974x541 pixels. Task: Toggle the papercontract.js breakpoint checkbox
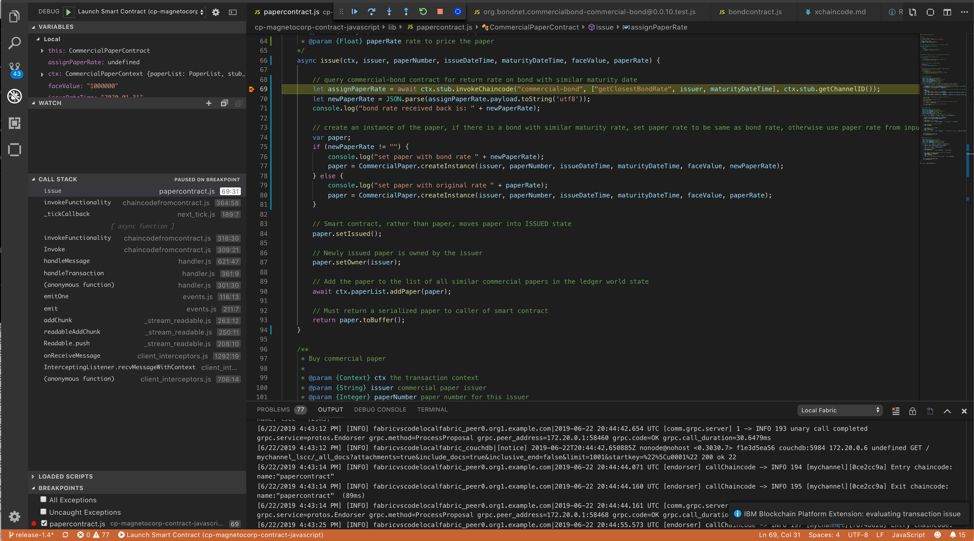[x=44, y=524]
